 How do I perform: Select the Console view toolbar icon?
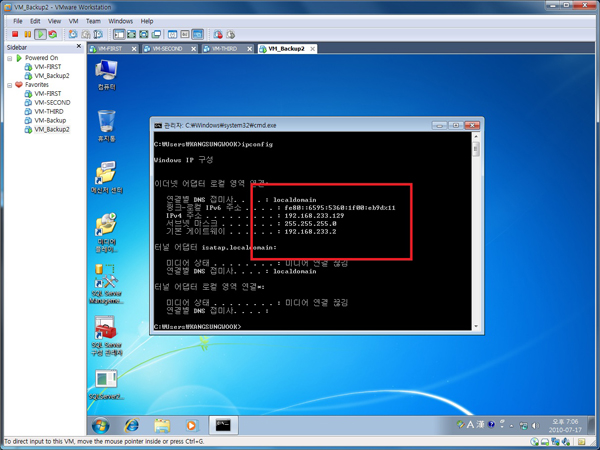197,34
